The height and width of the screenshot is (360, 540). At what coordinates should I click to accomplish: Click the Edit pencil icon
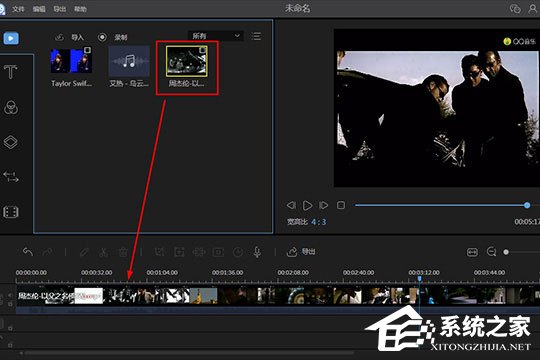84,252
